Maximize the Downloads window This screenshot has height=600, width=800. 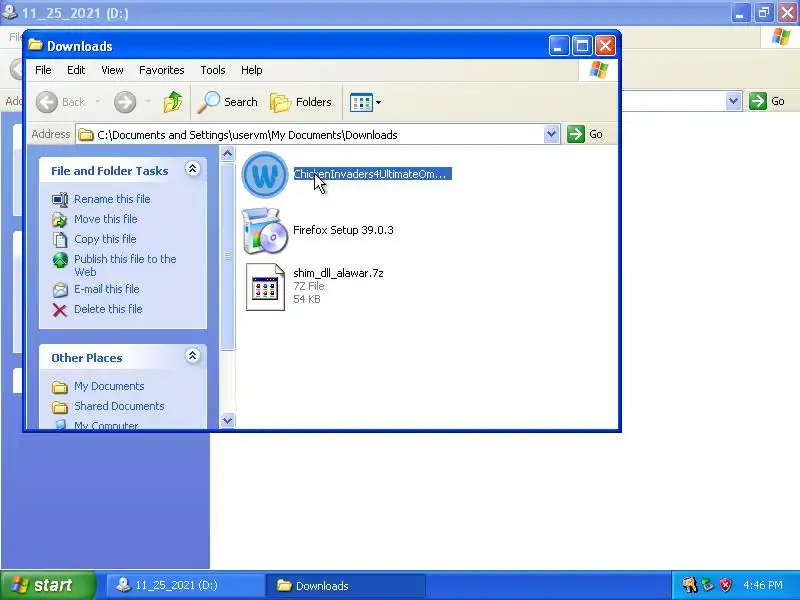coord(582,46)
